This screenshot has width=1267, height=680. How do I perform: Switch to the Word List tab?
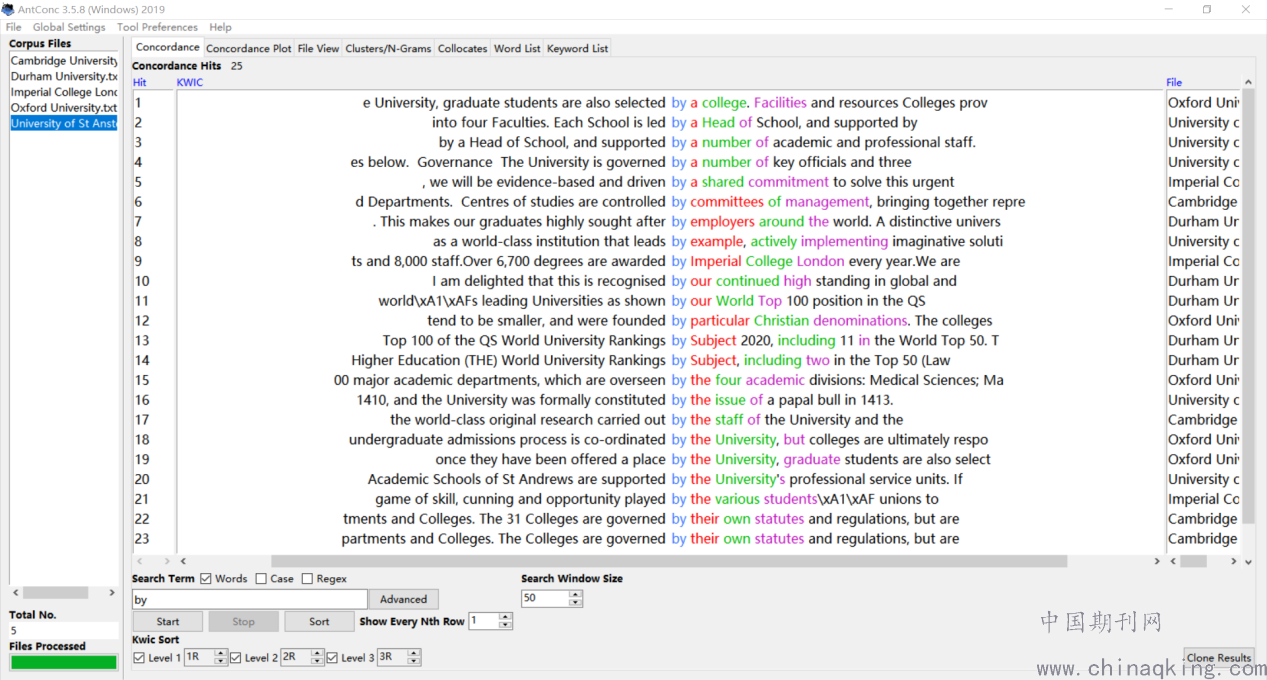(517, 48)
